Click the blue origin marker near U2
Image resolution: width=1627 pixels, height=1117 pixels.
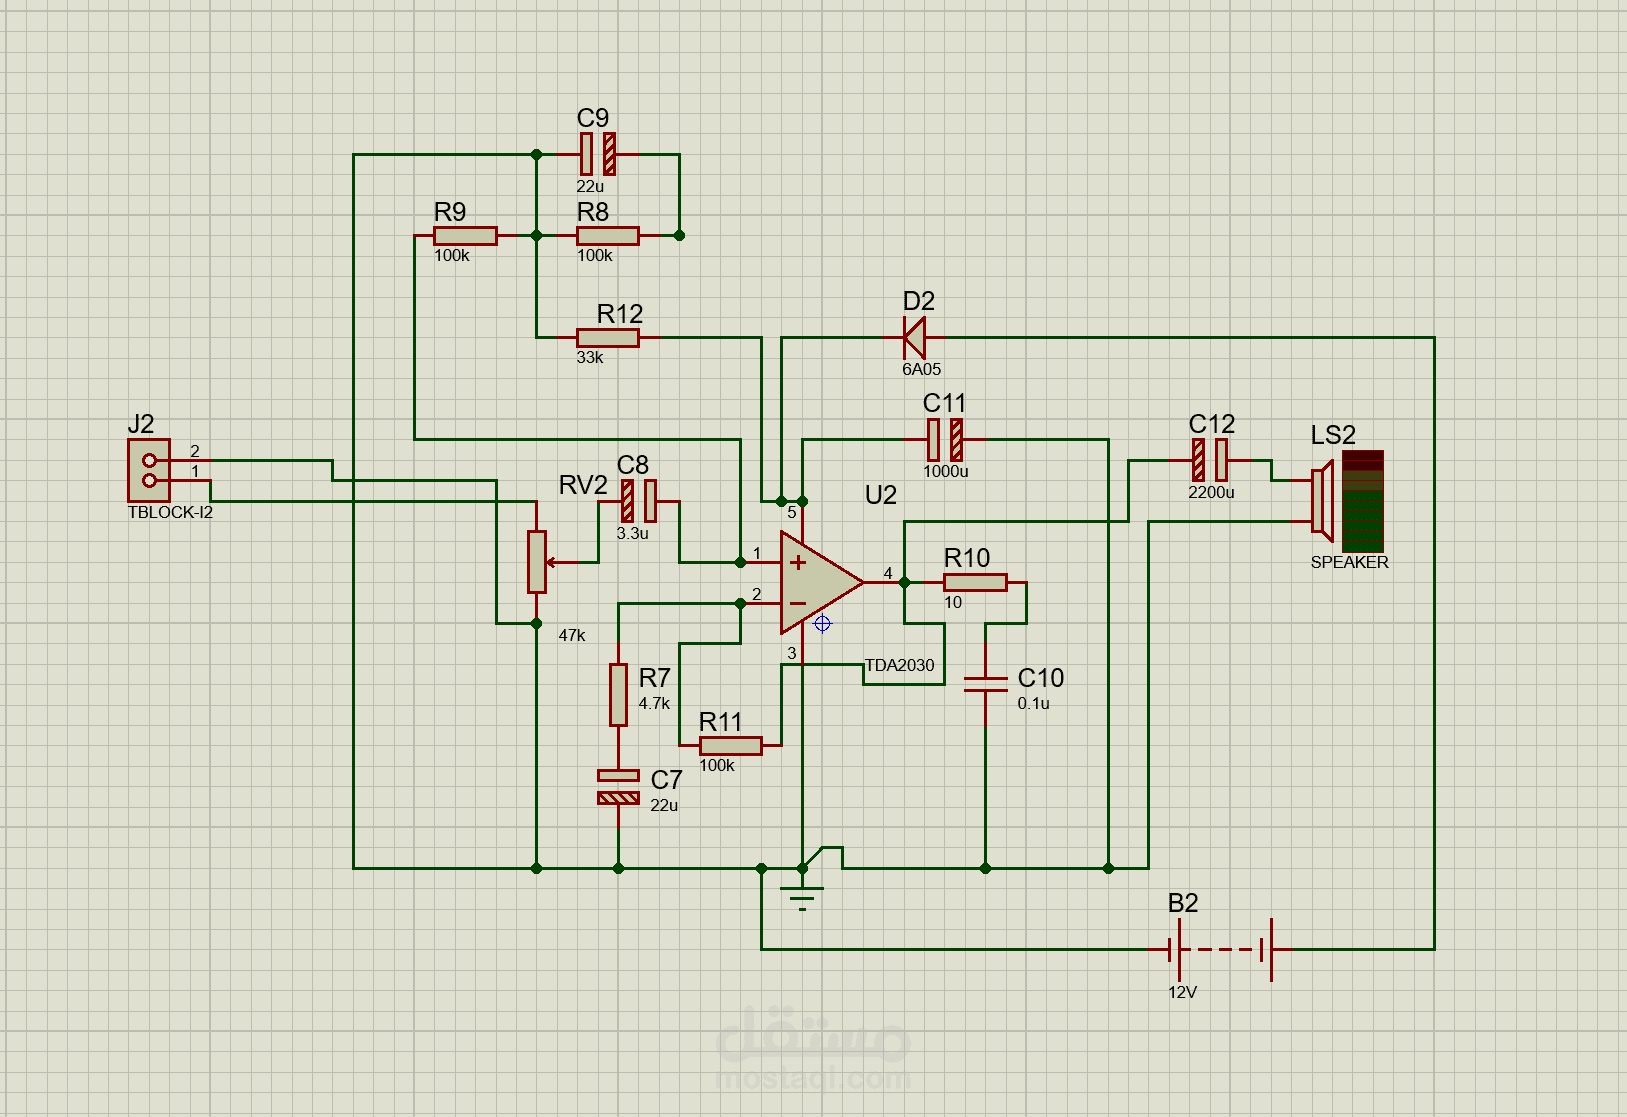click(x=822, y=624)
